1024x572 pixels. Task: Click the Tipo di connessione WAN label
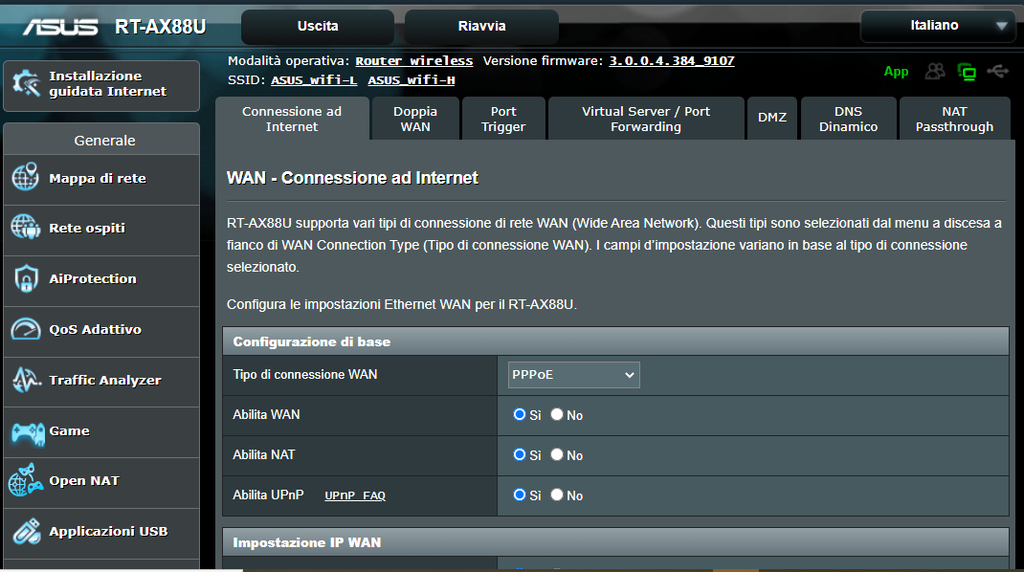point(305,375)
